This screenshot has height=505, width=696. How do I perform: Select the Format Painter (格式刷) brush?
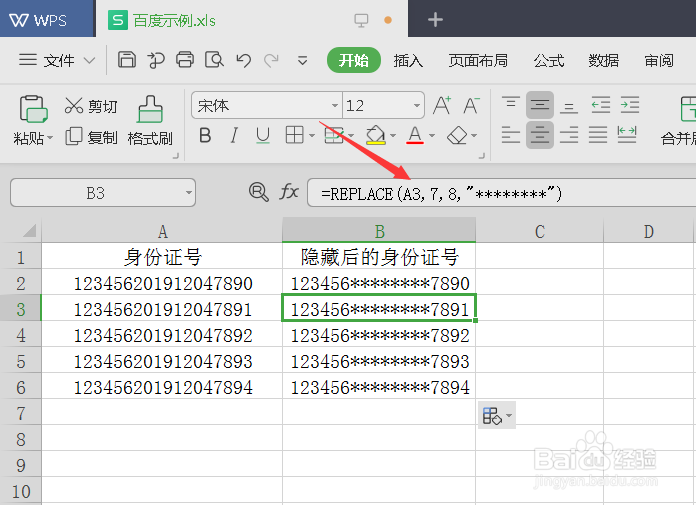[150, 121]
